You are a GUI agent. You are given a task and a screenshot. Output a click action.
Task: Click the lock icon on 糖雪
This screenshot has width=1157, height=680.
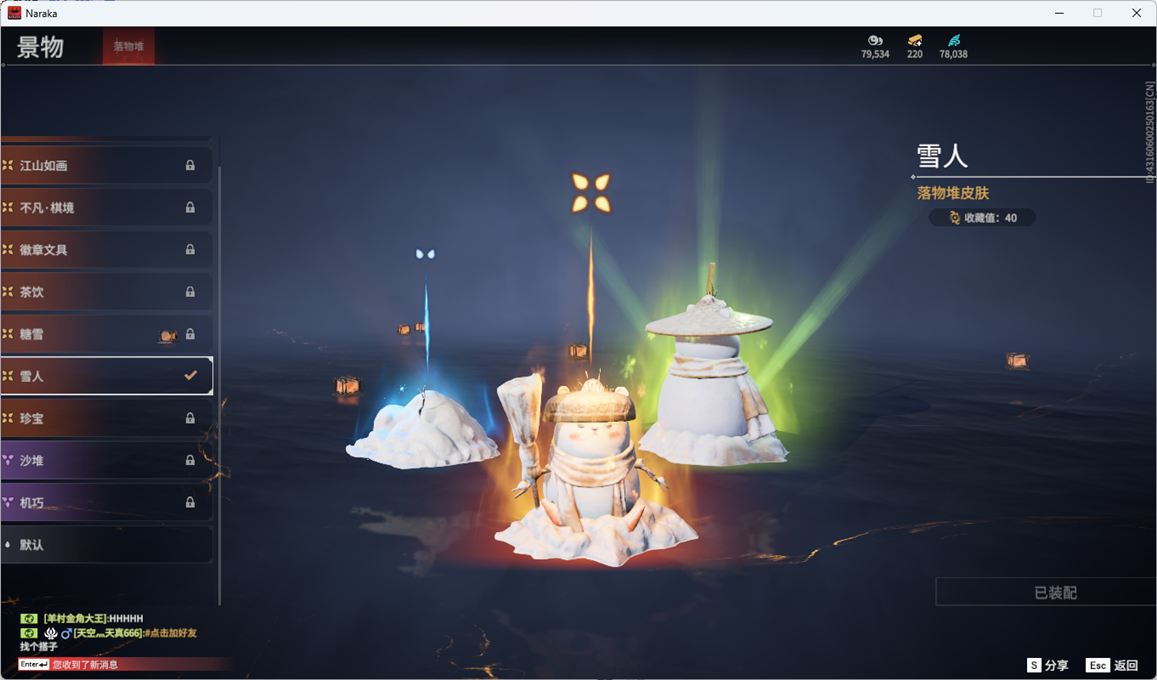click(x=190, y=333)
